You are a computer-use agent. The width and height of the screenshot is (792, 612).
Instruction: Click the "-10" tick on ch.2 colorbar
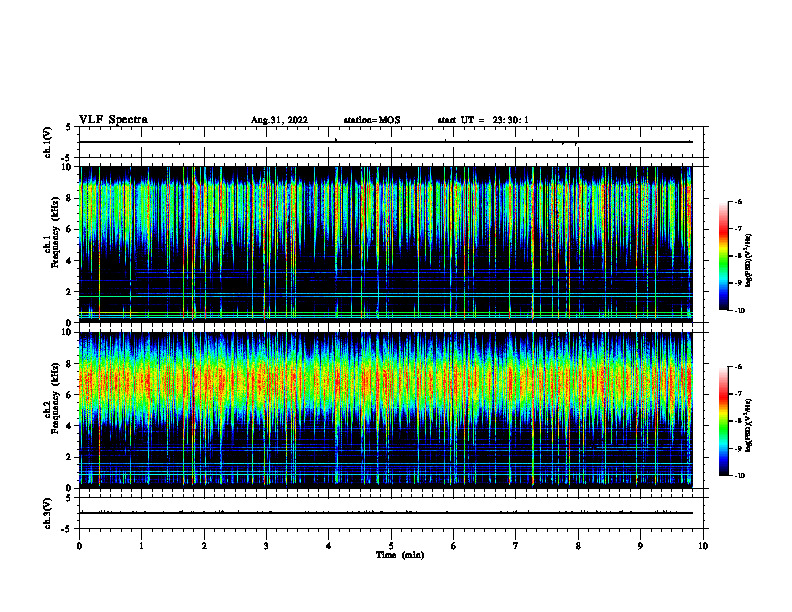coord(739,476)
